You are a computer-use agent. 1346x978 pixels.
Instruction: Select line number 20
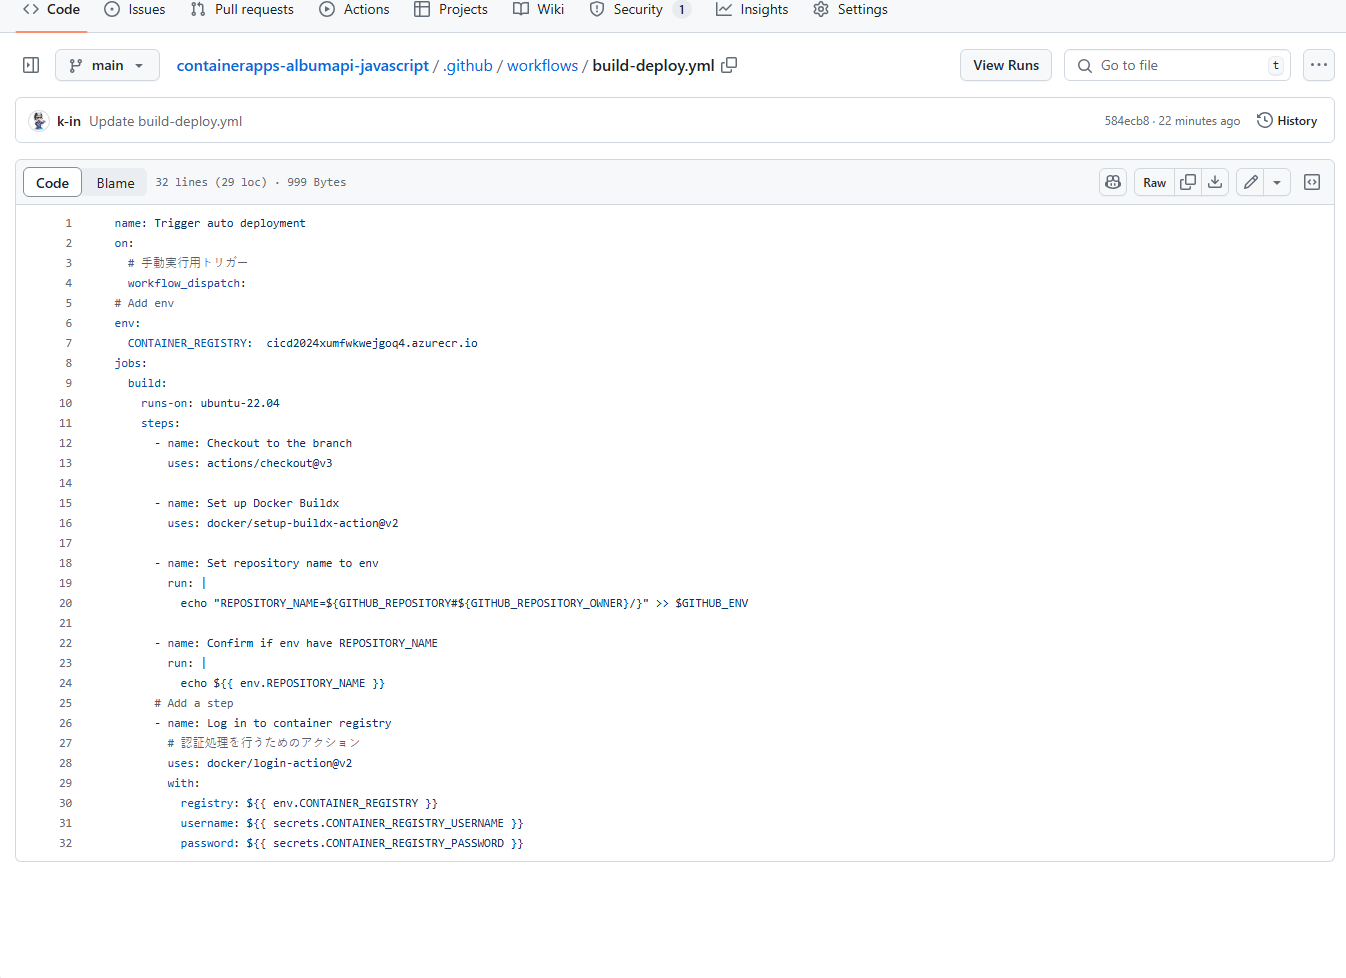(x=65, y=603)
